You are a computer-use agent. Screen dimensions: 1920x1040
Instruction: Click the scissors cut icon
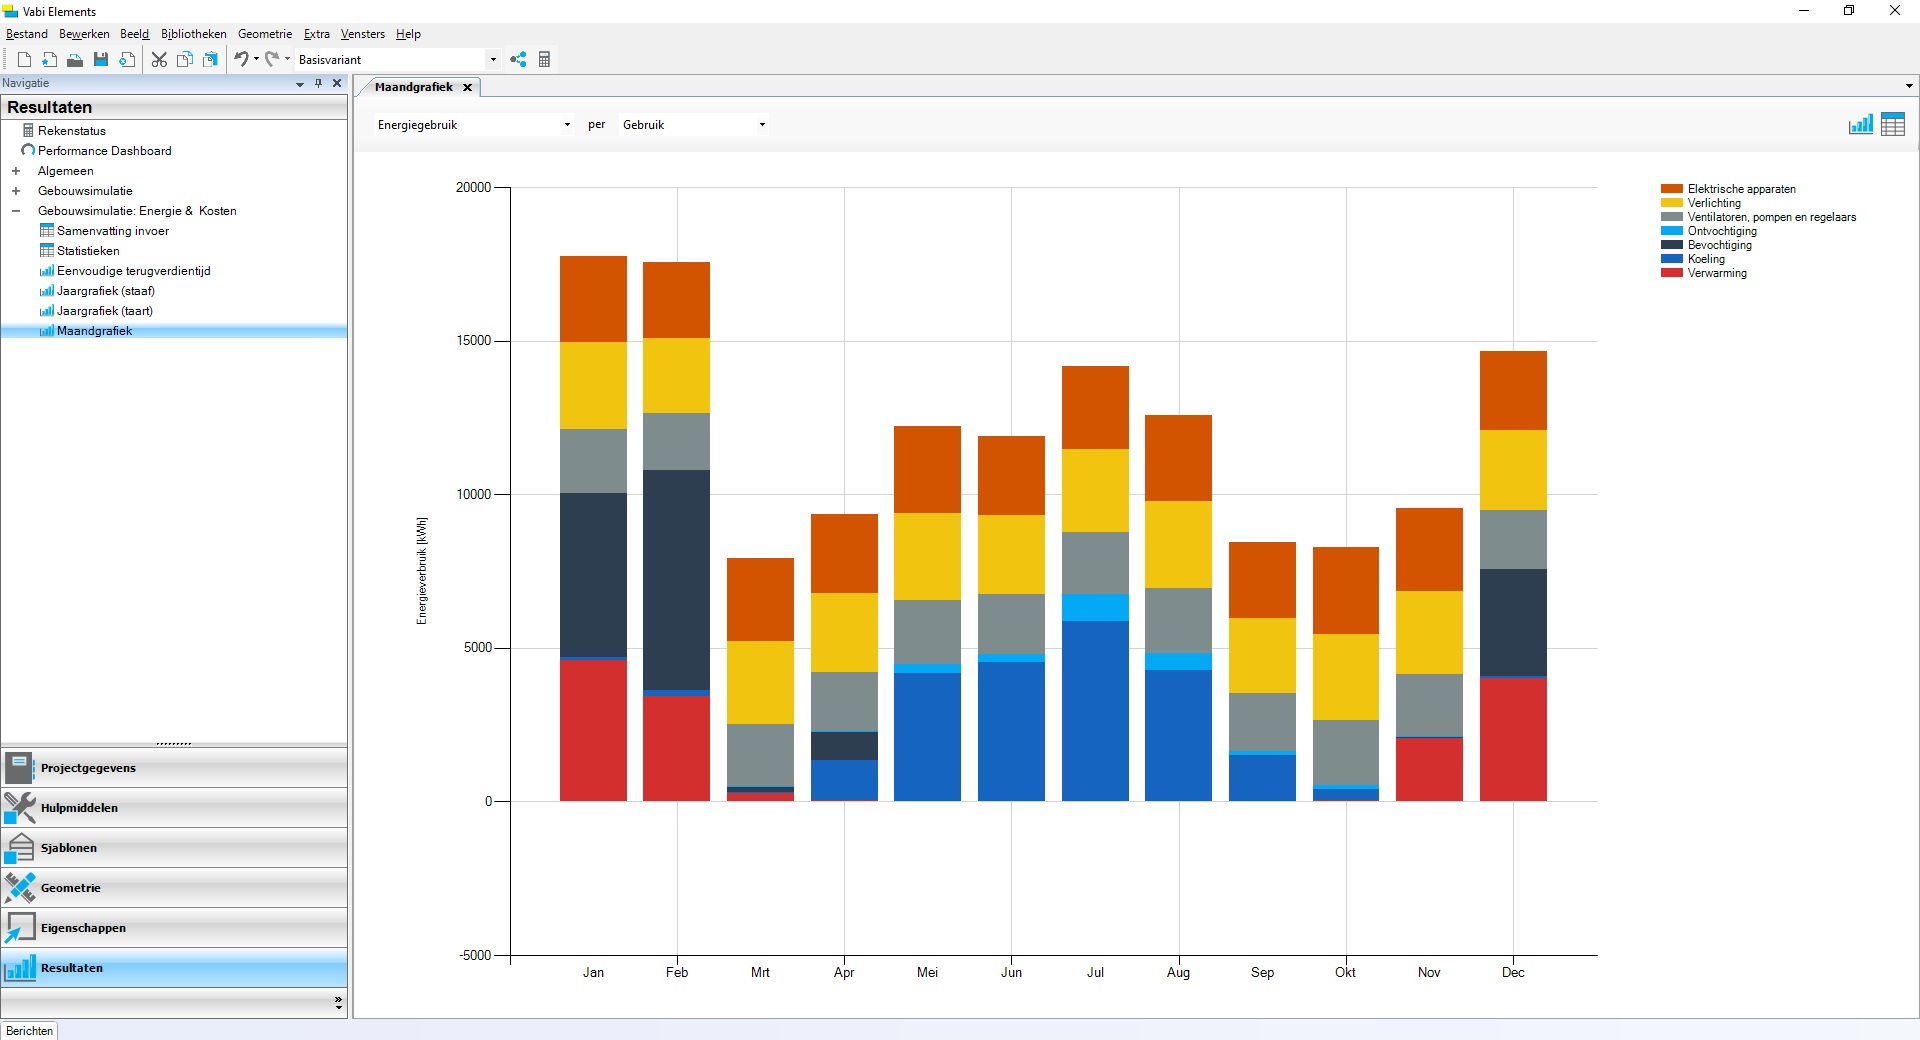click(159, 60)
